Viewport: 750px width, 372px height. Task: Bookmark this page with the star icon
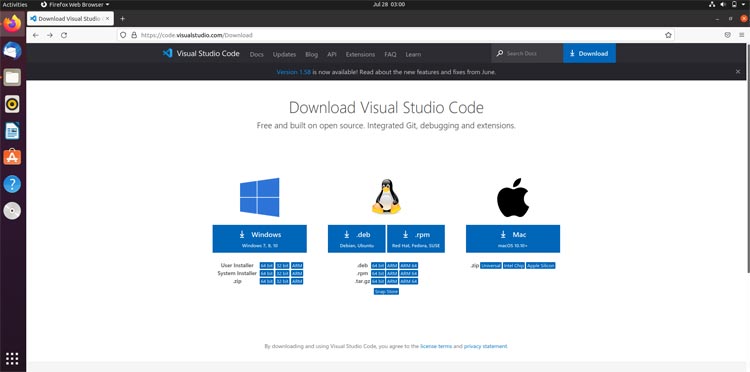coord(668,35)
